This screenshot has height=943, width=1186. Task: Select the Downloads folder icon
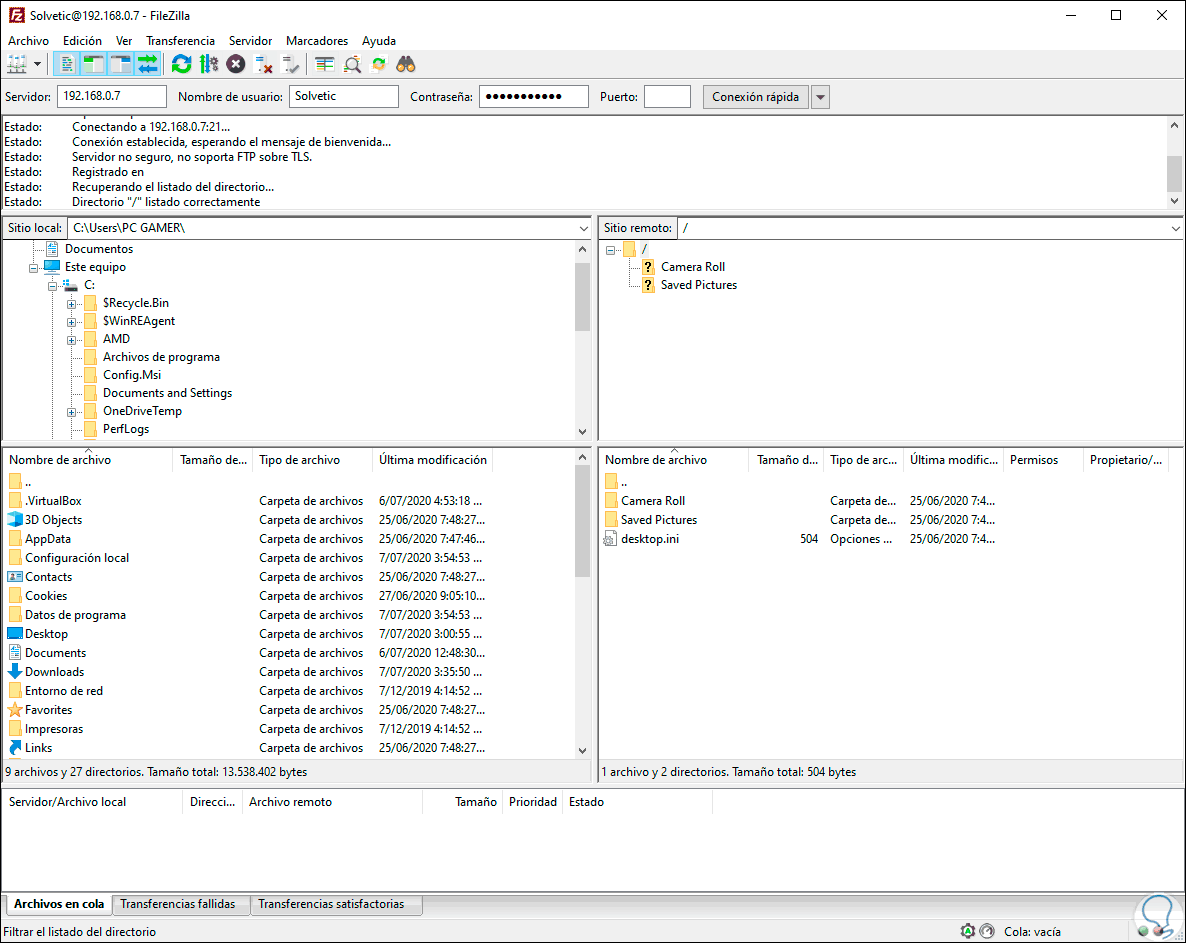15,672
